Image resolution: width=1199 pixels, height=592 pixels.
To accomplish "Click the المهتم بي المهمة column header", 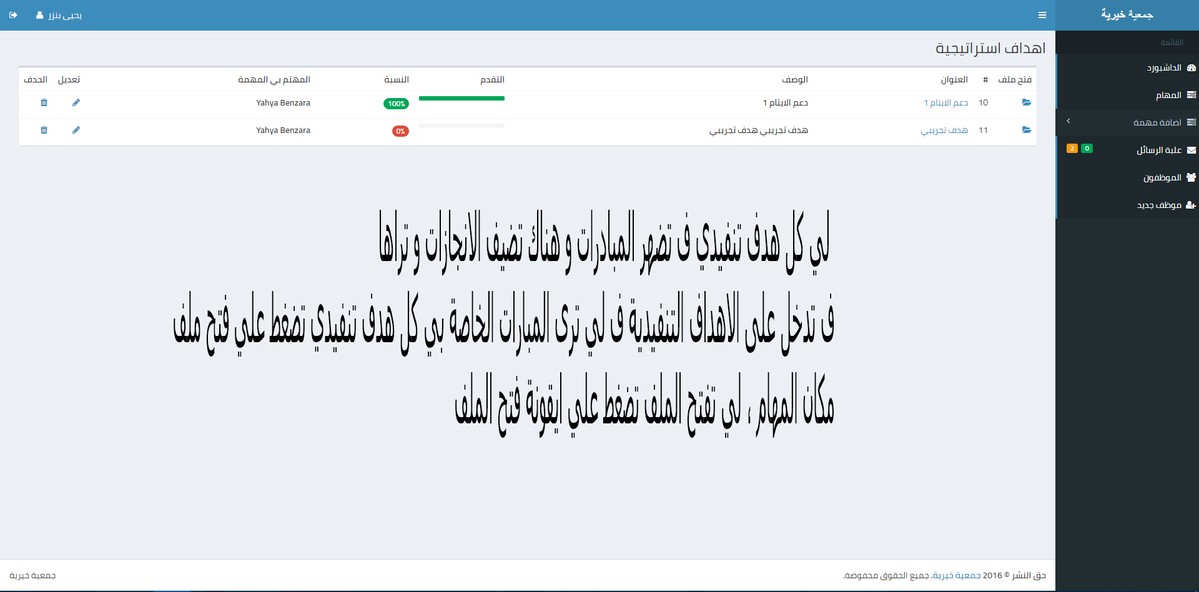I will click(x=275, y=80).
